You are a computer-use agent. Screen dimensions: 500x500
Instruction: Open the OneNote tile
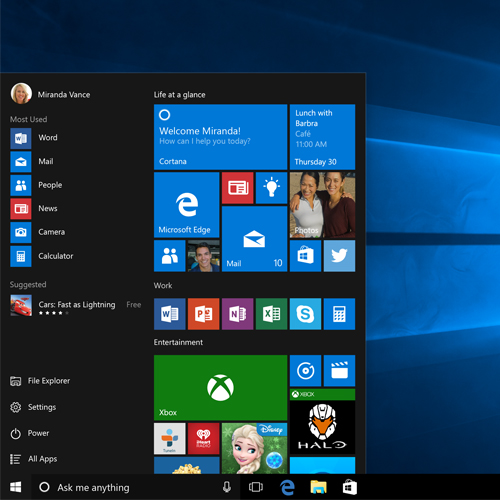(238, 314)
